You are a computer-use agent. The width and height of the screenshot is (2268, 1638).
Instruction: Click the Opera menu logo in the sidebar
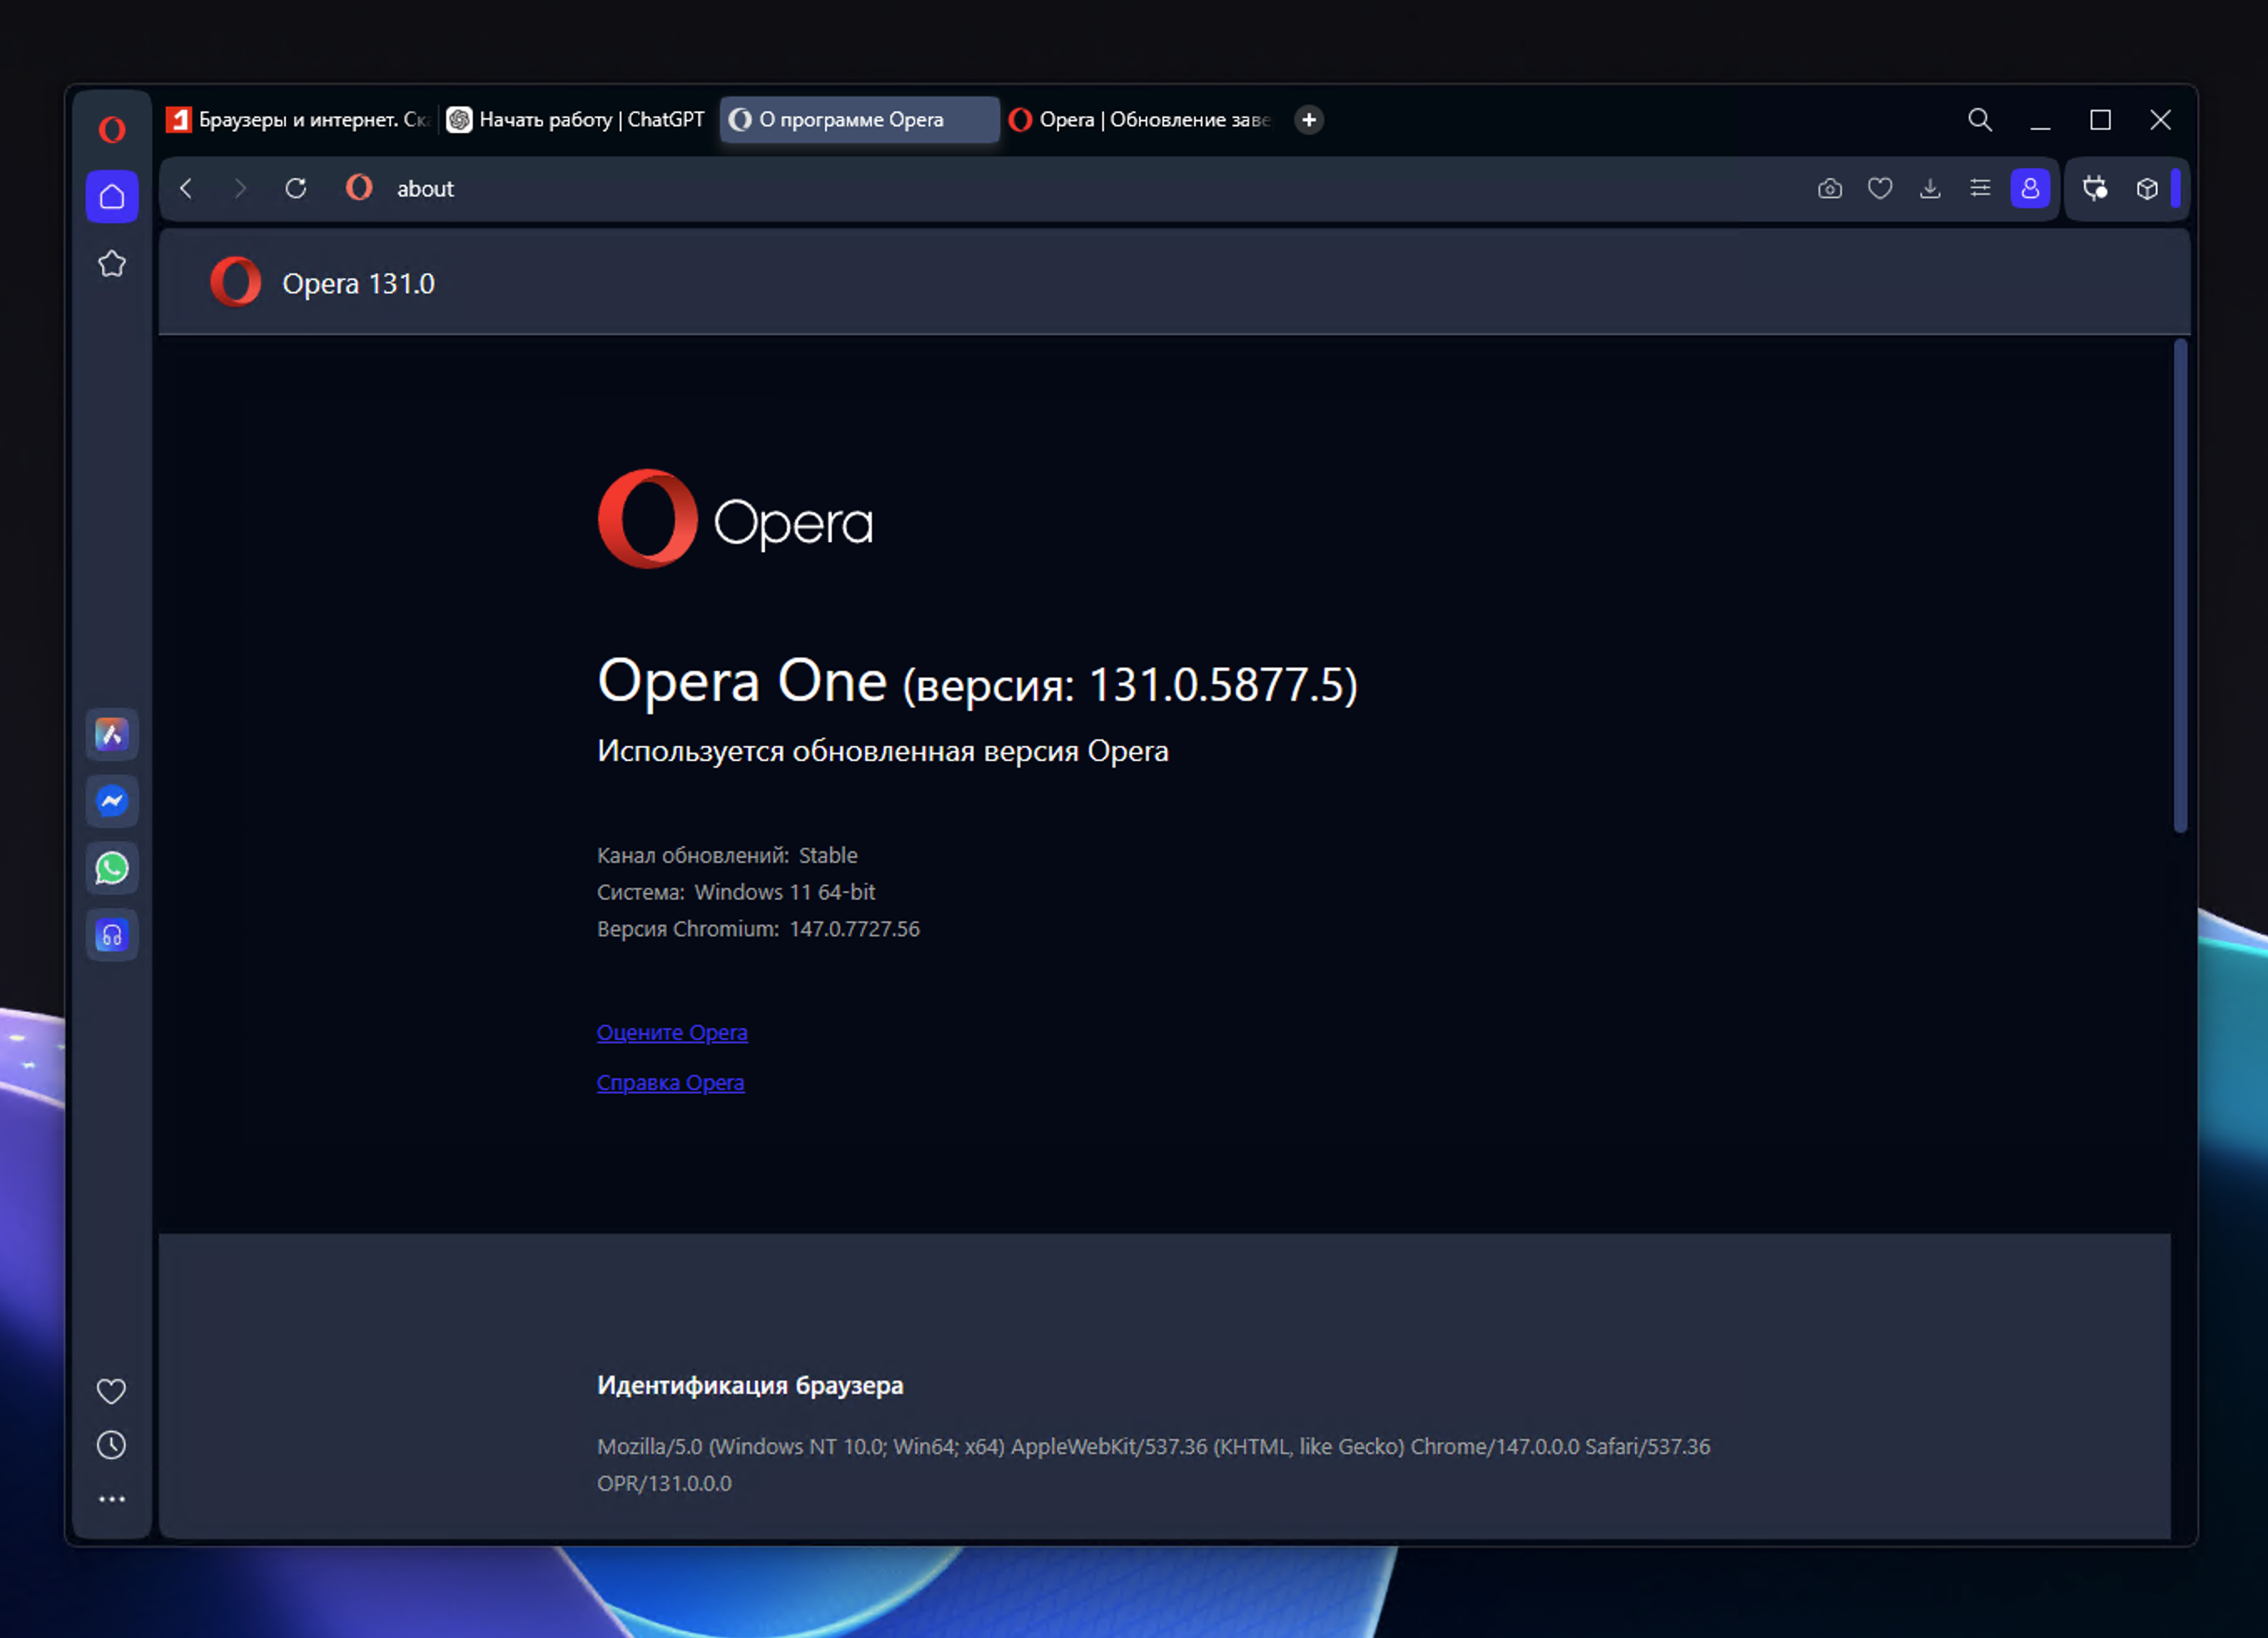tap(112, 129)
